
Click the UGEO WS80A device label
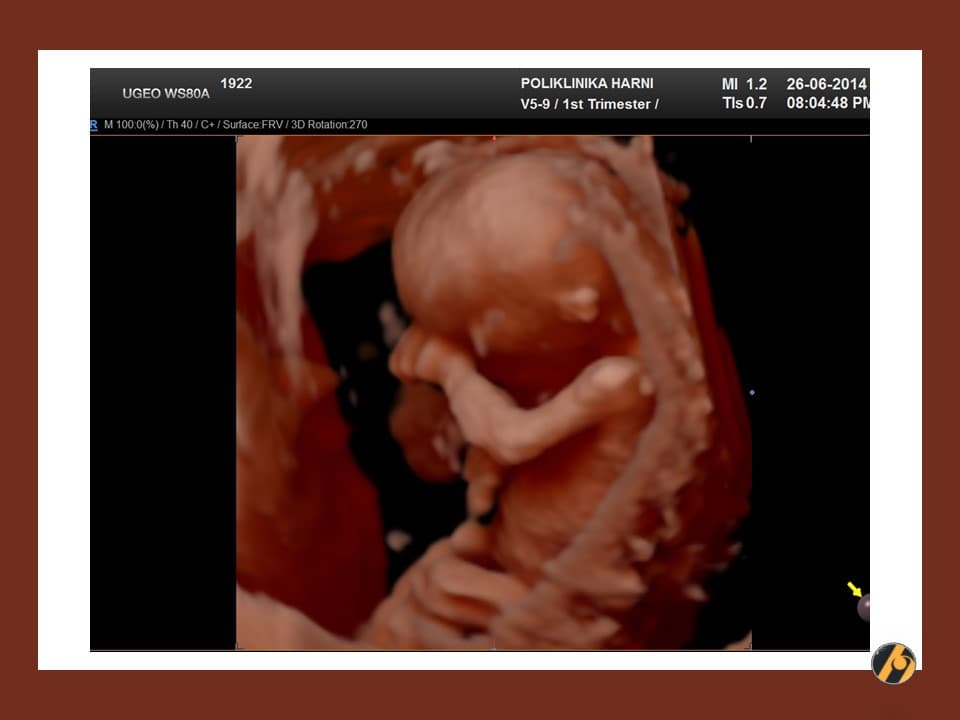[166, 93]
